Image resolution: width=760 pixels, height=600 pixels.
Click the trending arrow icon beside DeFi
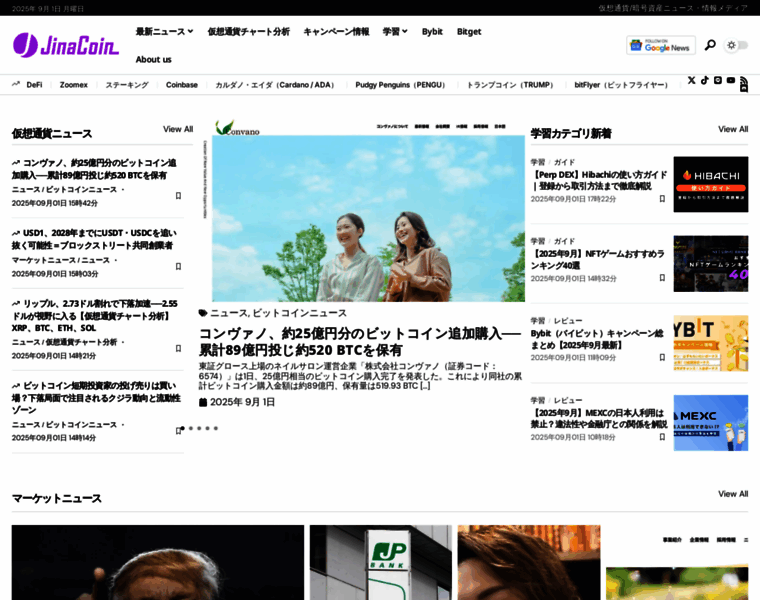point(16,84)
